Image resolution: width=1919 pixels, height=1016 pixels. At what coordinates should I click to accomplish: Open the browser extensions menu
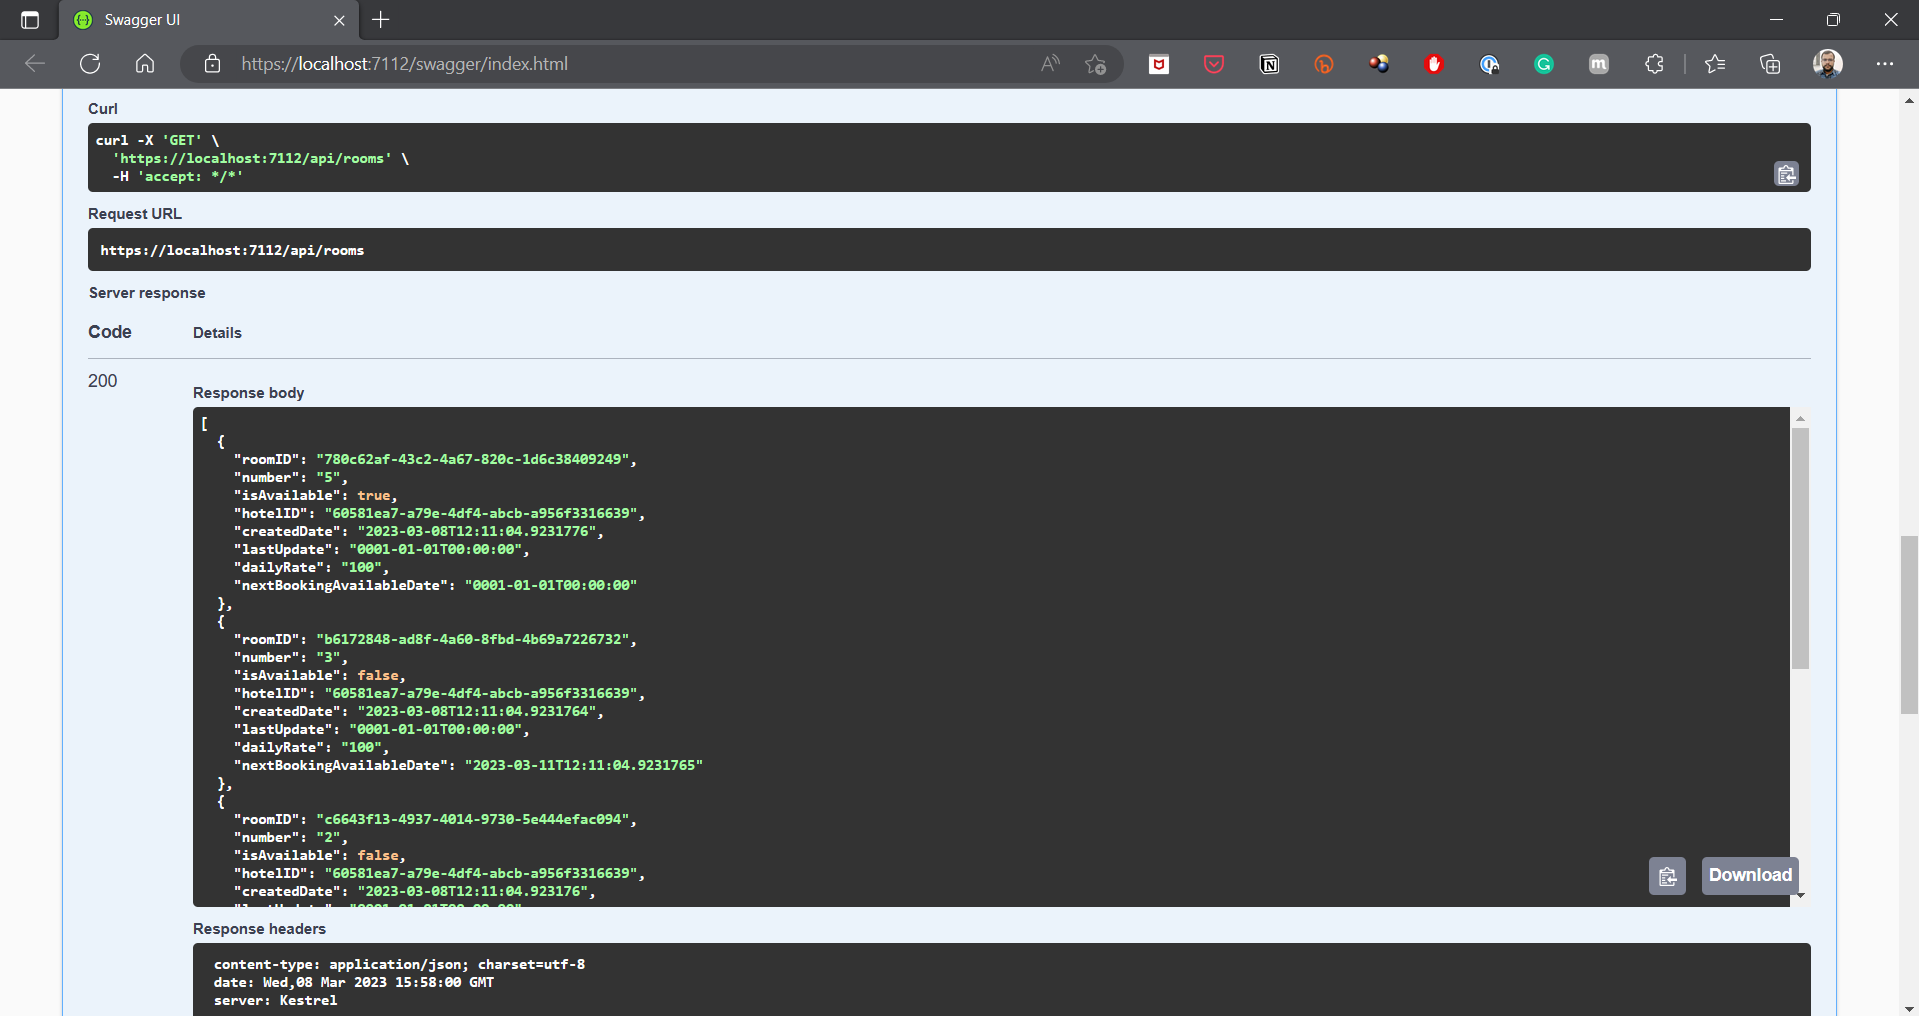1654,64
